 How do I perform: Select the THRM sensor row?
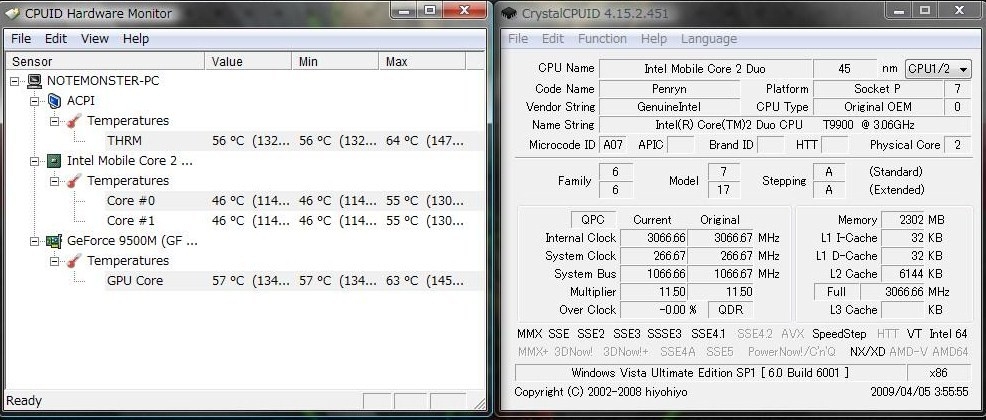(294, 141)
